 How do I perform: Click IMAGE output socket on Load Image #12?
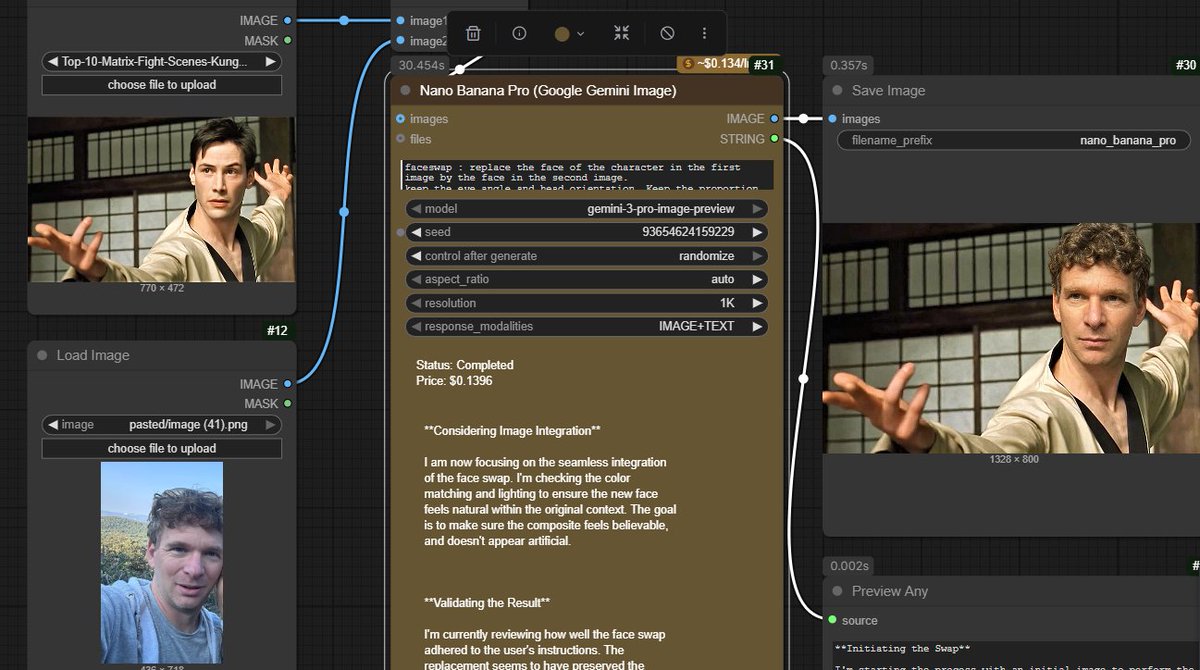click(287, 383)
